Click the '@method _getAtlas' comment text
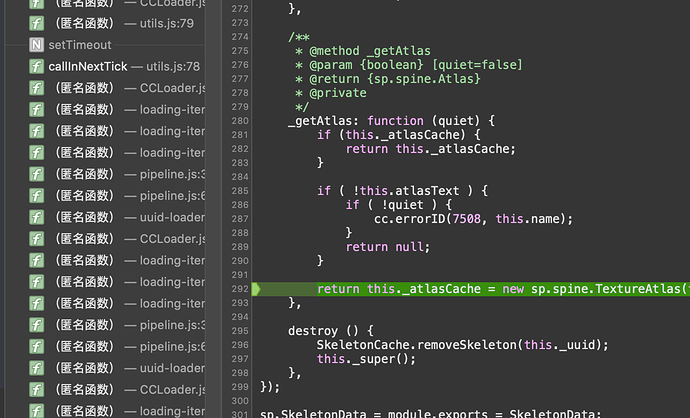 click(370, 51)
